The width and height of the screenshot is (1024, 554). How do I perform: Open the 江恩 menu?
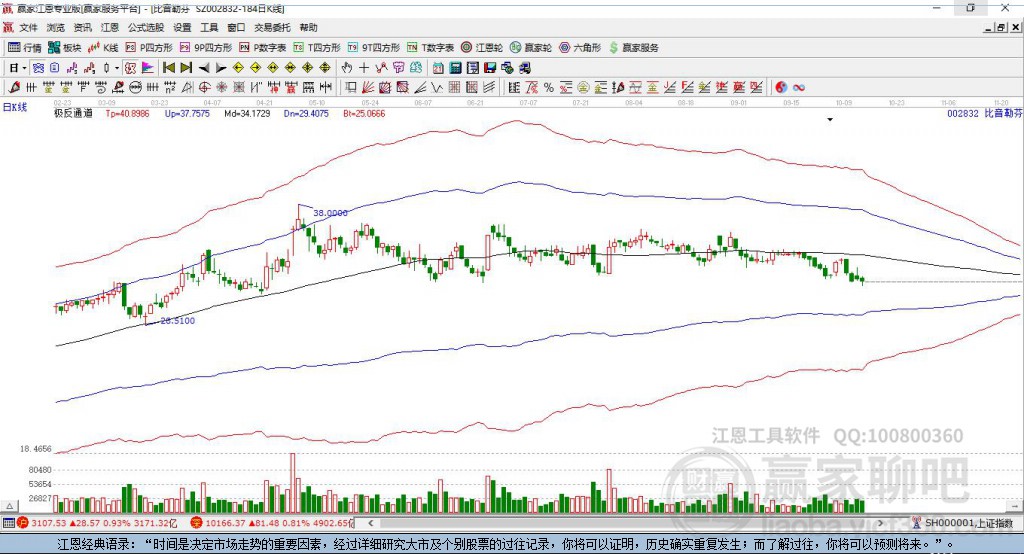(110, 27)
